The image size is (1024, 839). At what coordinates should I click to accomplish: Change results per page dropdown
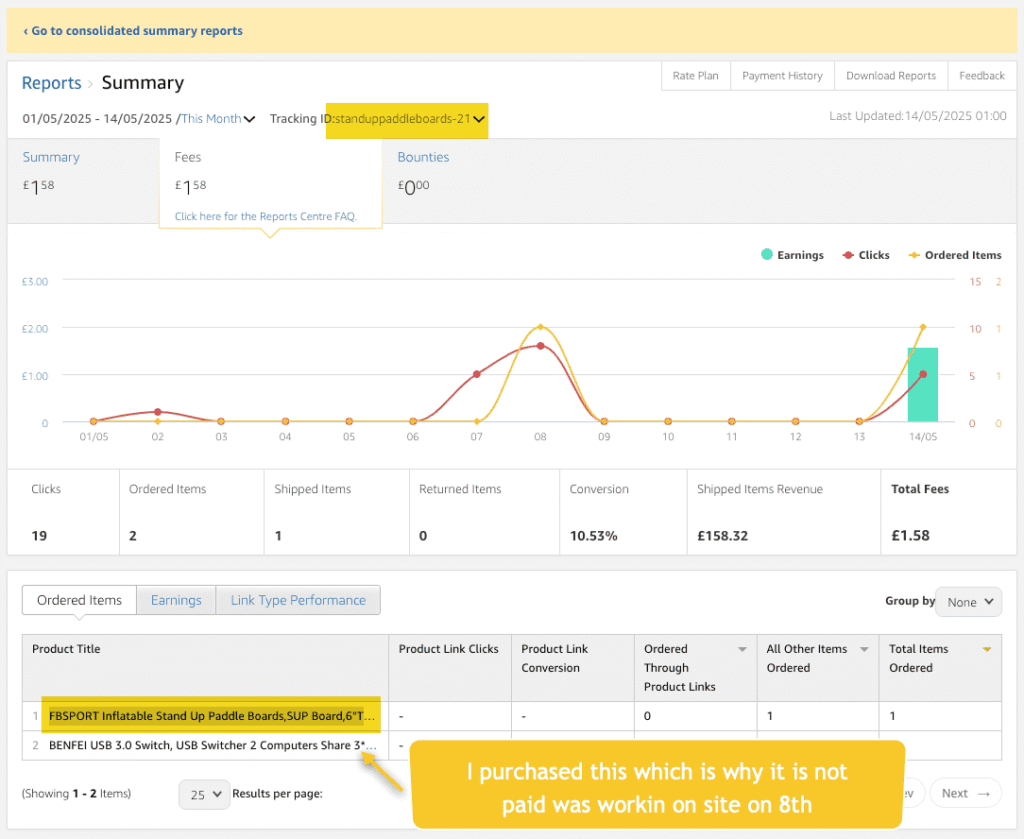(x=204, y=794)
